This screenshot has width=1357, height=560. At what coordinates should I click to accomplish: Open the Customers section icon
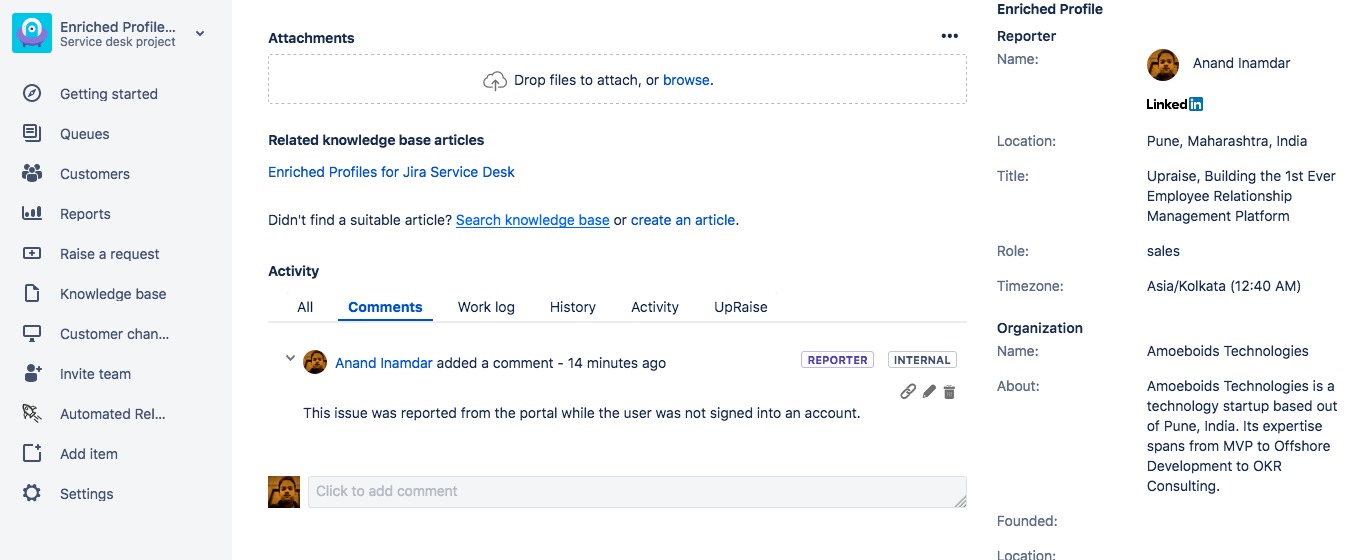pos(32,174)
